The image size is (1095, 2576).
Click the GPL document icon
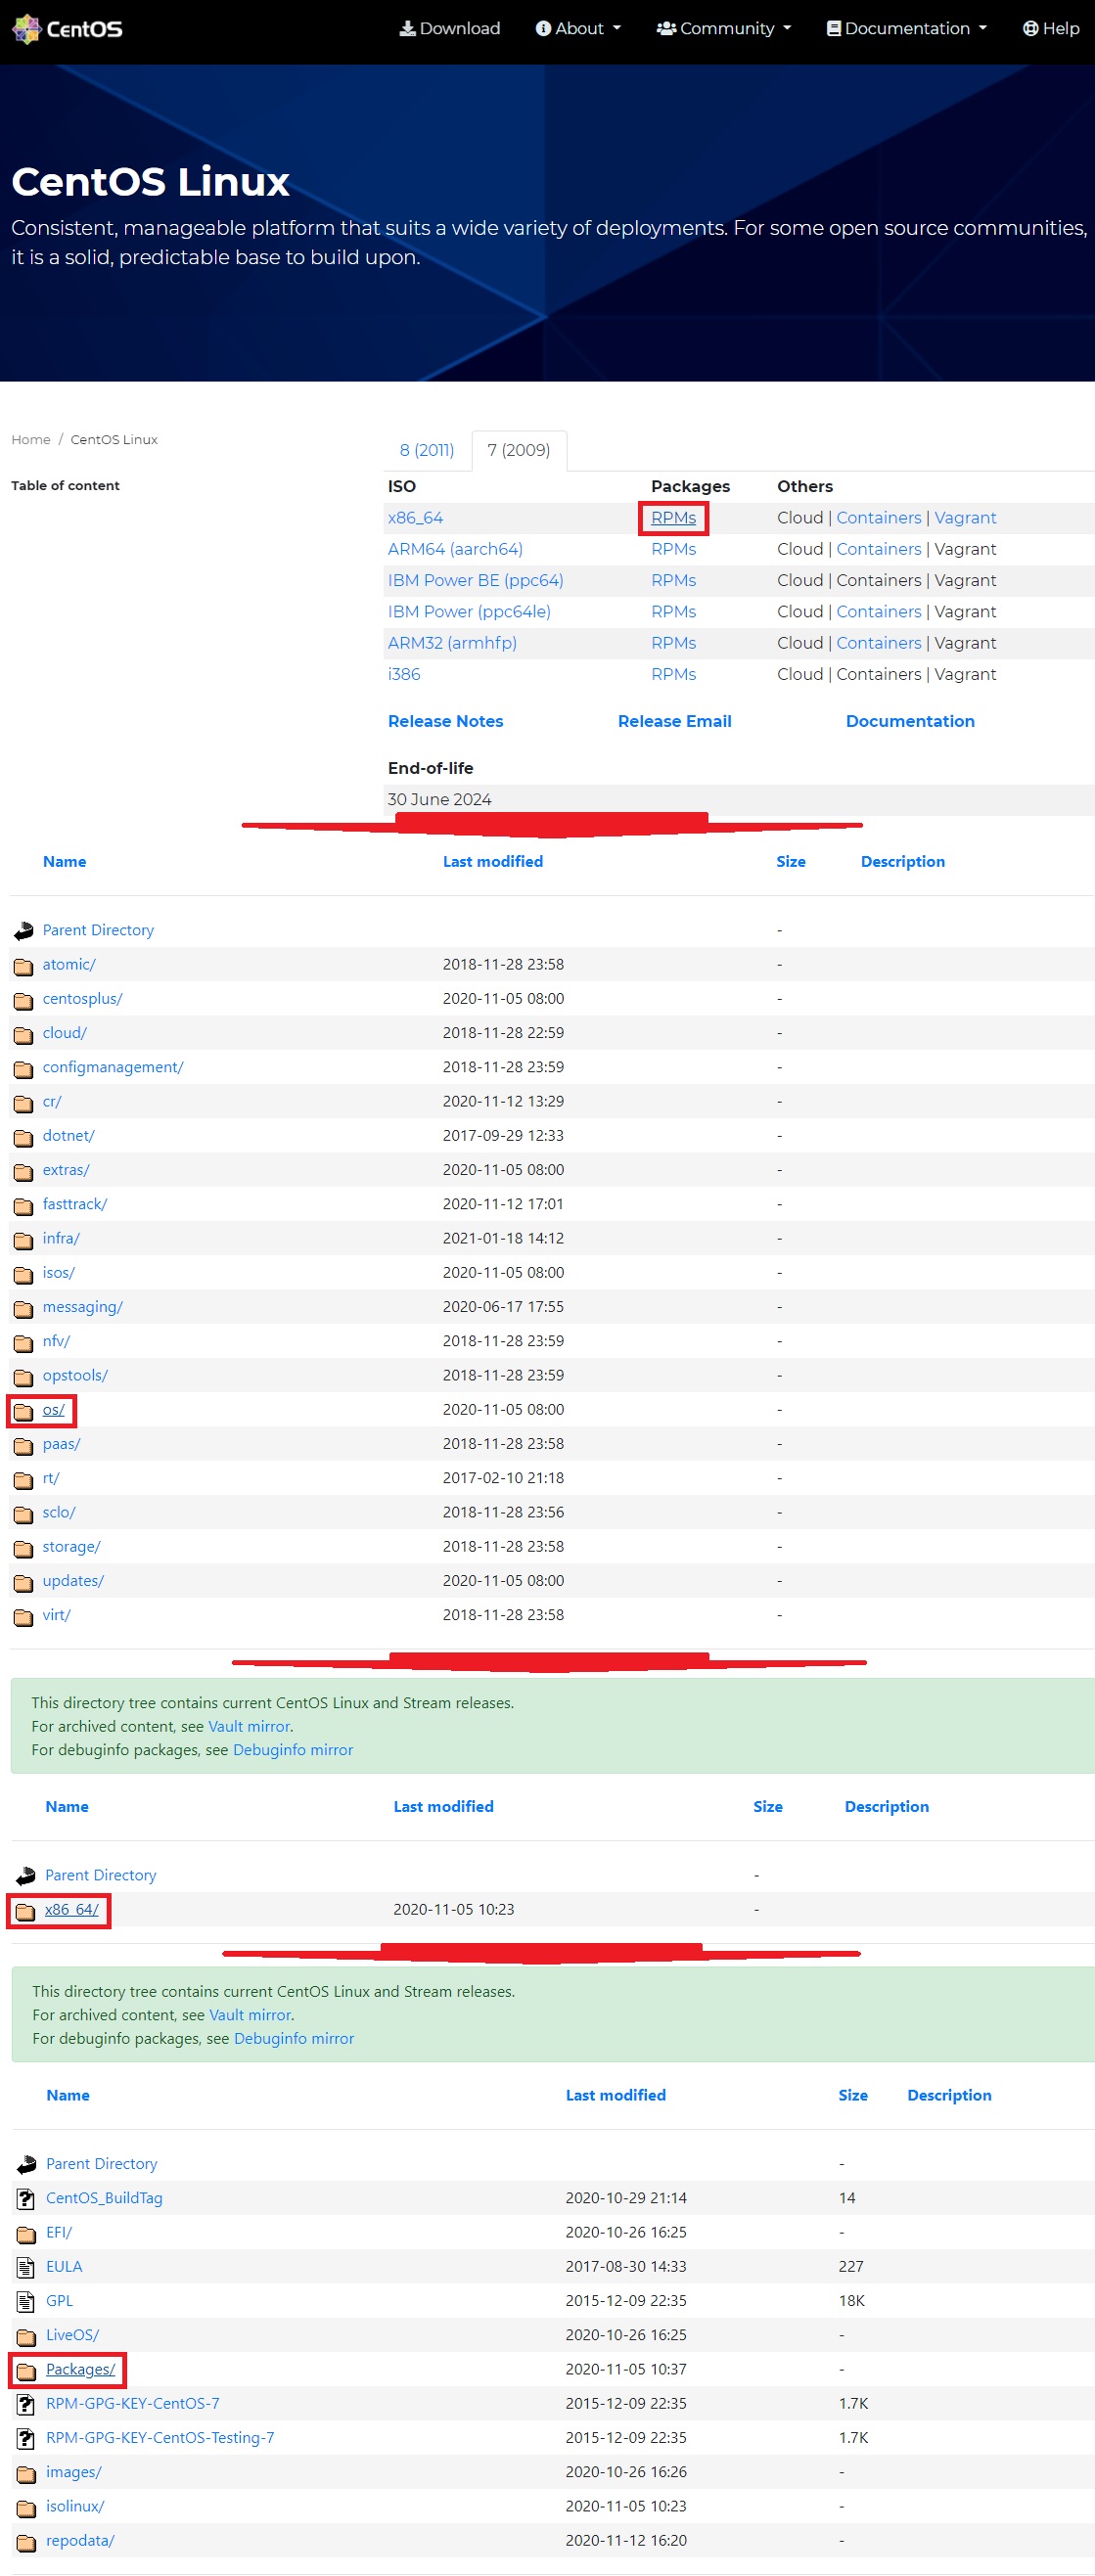(26, 2302)
